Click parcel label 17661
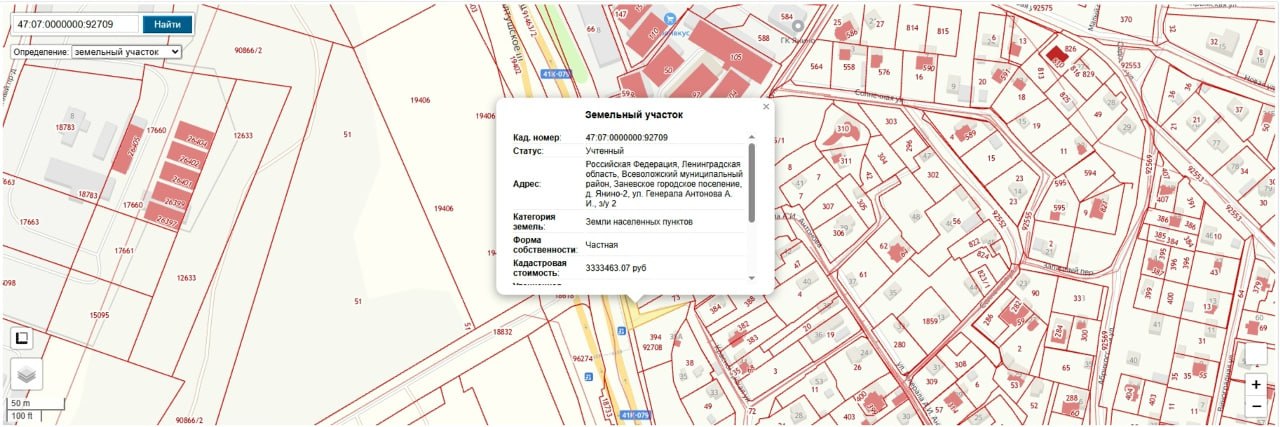1280x427 pixels. click(x=125, y=252)
